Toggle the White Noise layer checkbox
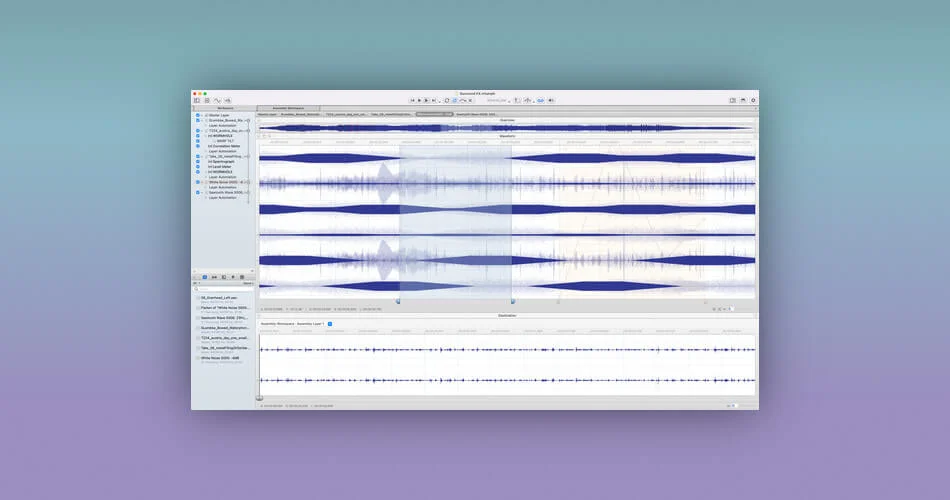The image size is (950, 500). [198, 182]
